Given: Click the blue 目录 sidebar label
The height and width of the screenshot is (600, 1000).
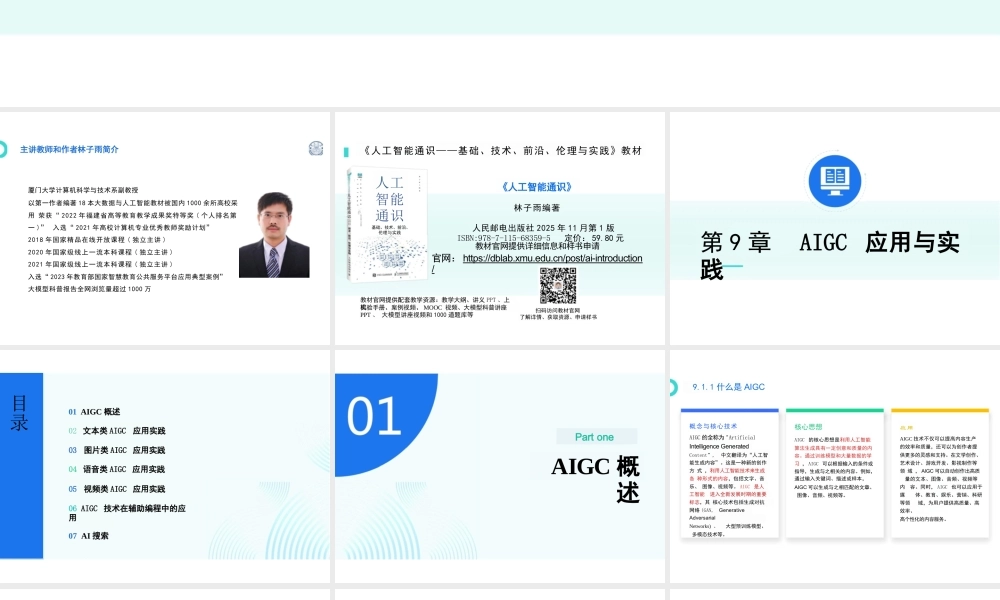Looking at the screenshot, I should tap(19, 413).
